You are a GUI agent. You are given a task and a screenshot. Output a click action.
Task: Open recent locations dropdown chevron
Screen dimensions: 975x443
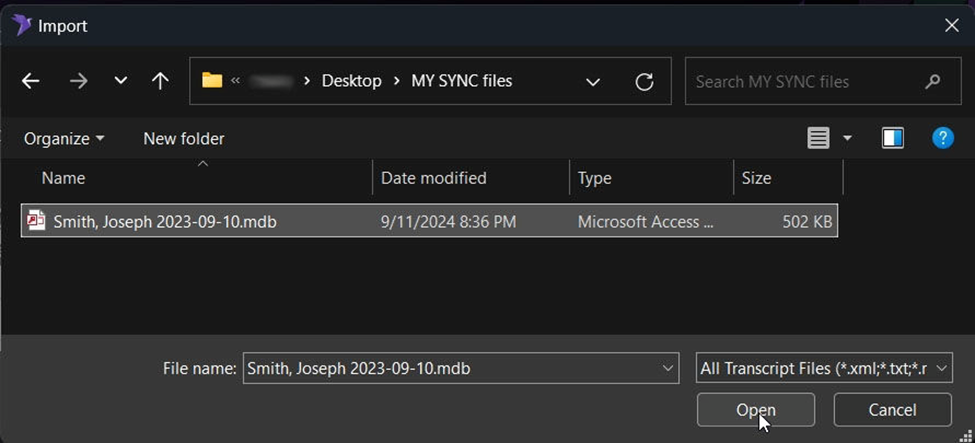pyautogui.click(x=121, y=81)
